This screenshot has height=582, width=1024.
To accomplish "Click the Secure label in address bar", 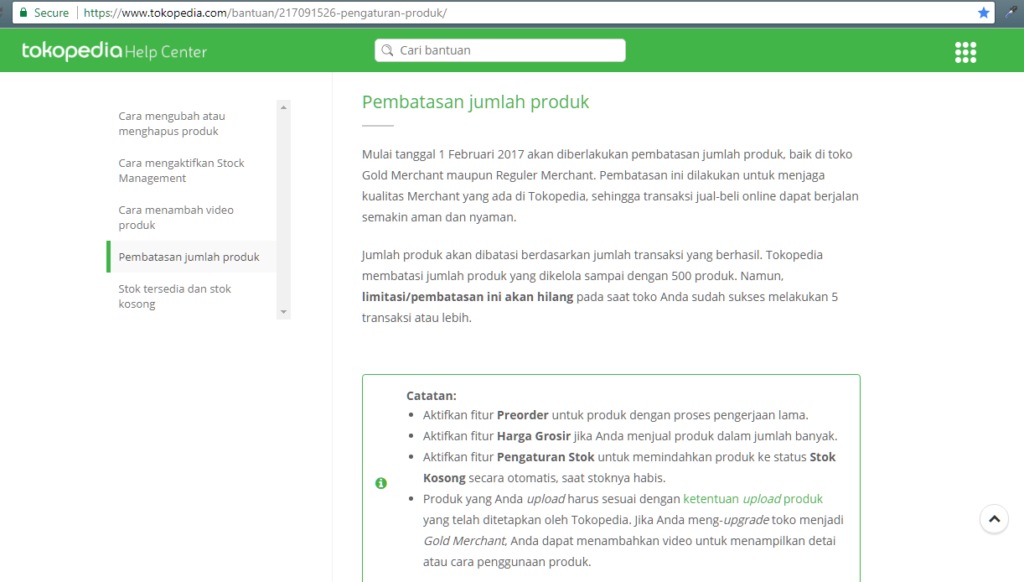I will coord(51,12).
